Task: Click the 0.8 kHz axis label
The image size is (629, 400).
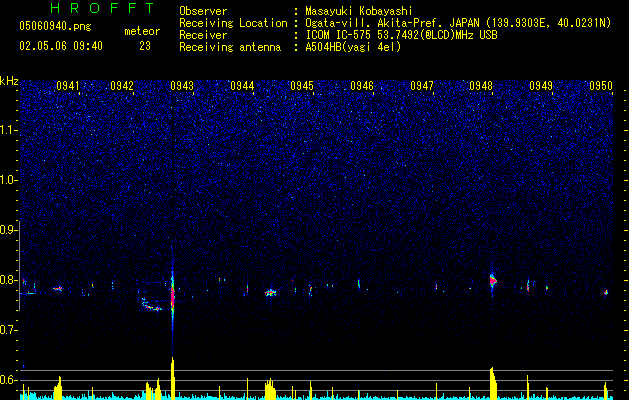Action: (8, 280)
